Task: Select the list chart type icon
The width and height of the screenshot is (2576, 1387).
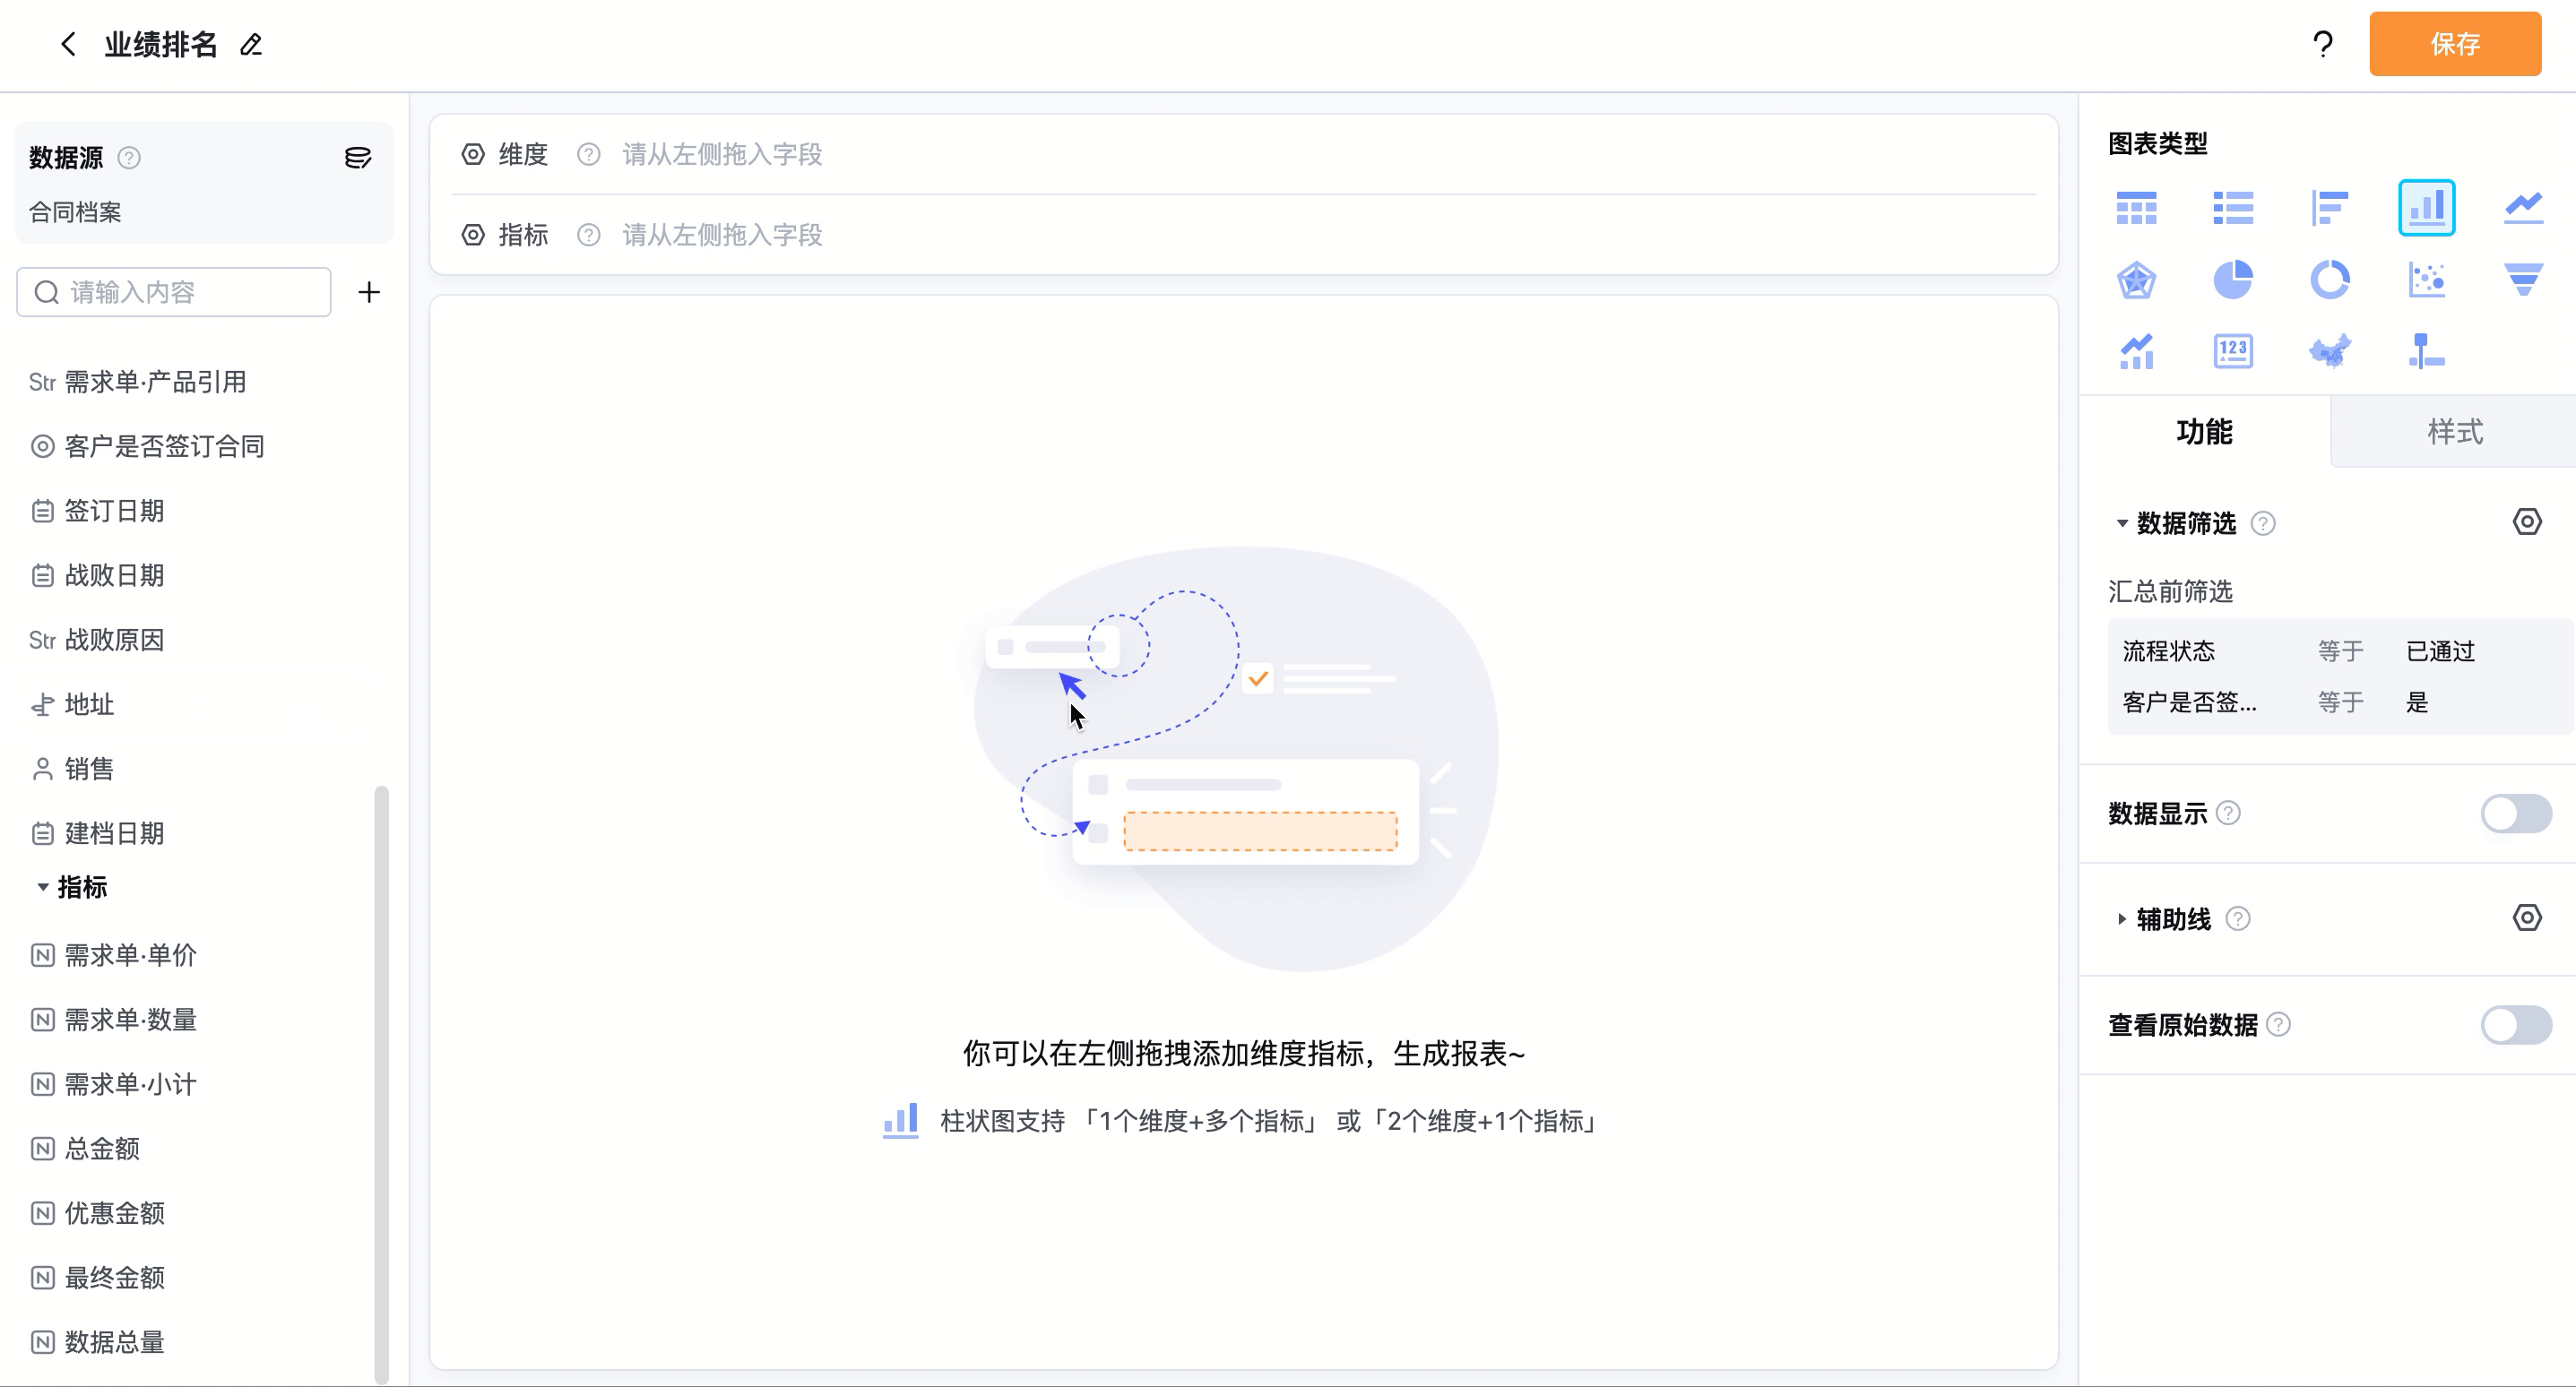Action: 2233,208
